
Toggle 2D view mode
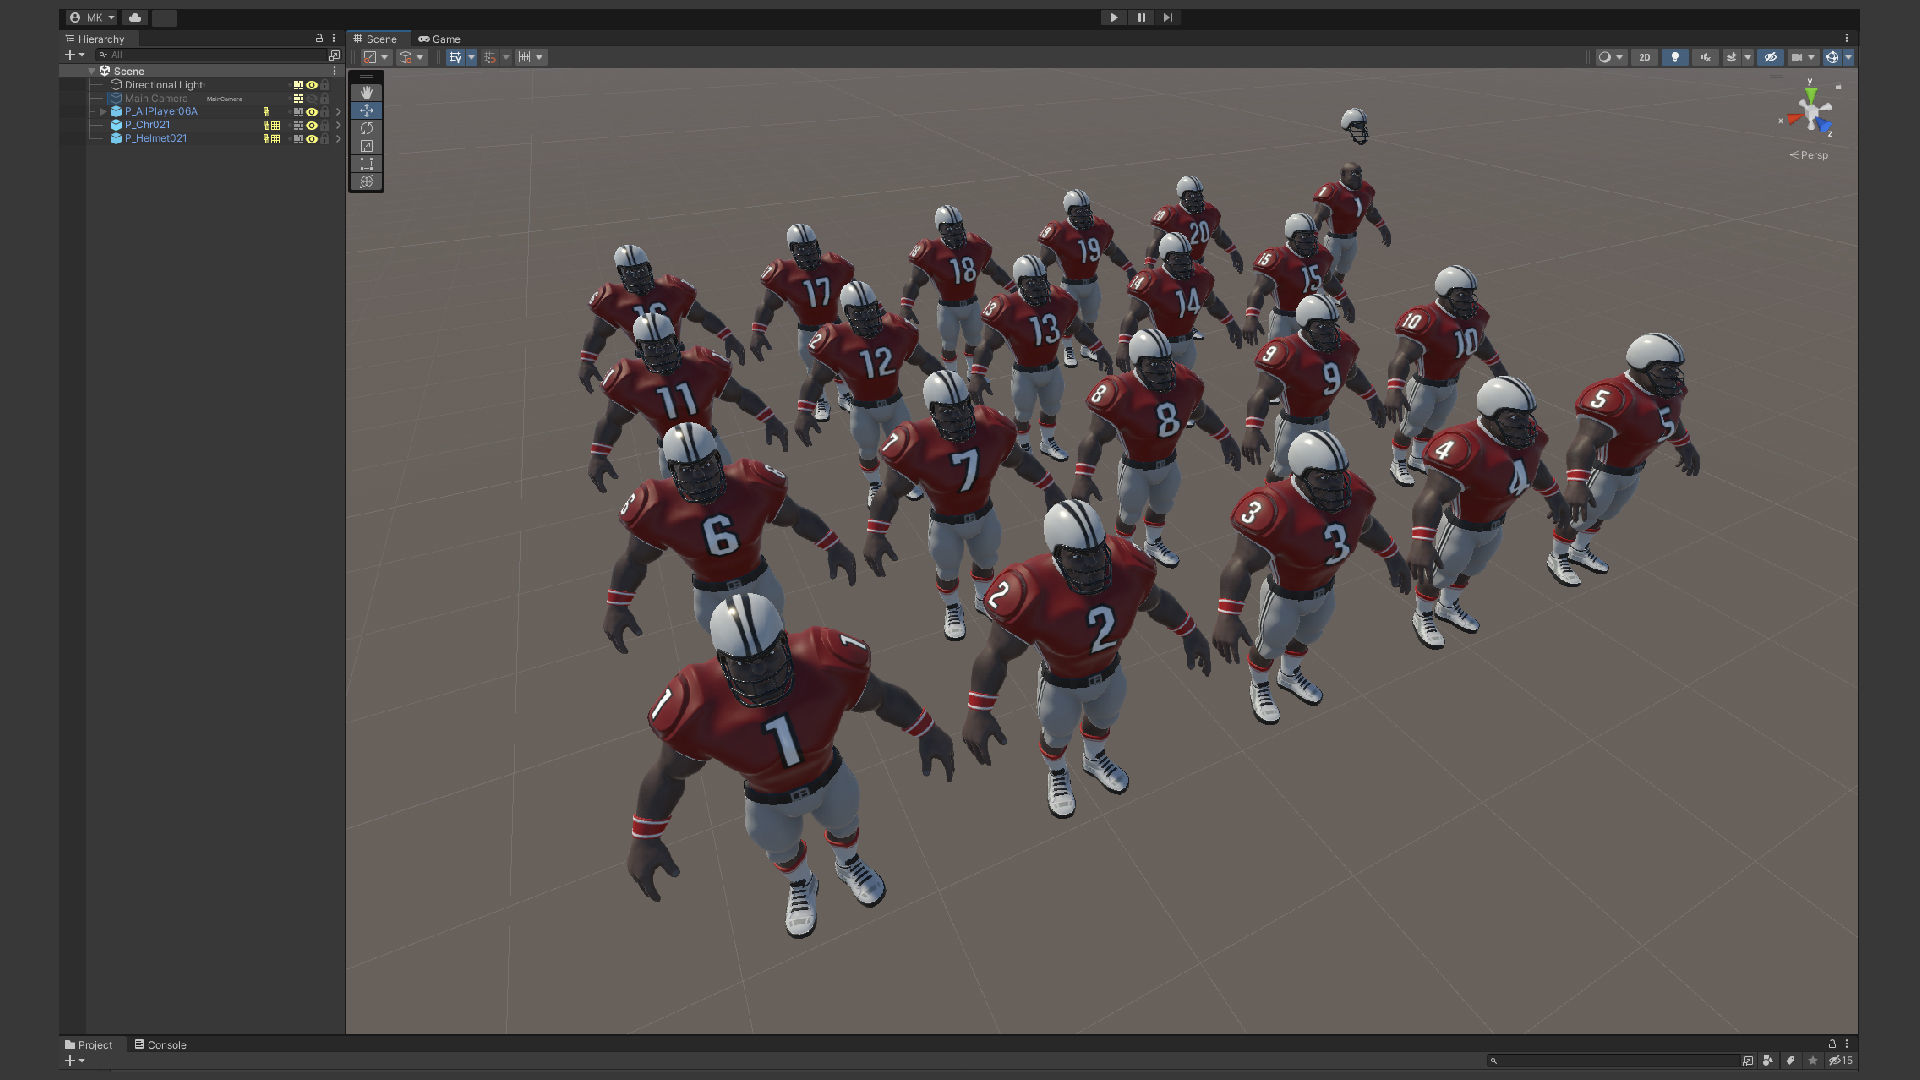pyautogui.click(x=1644, y=57)
